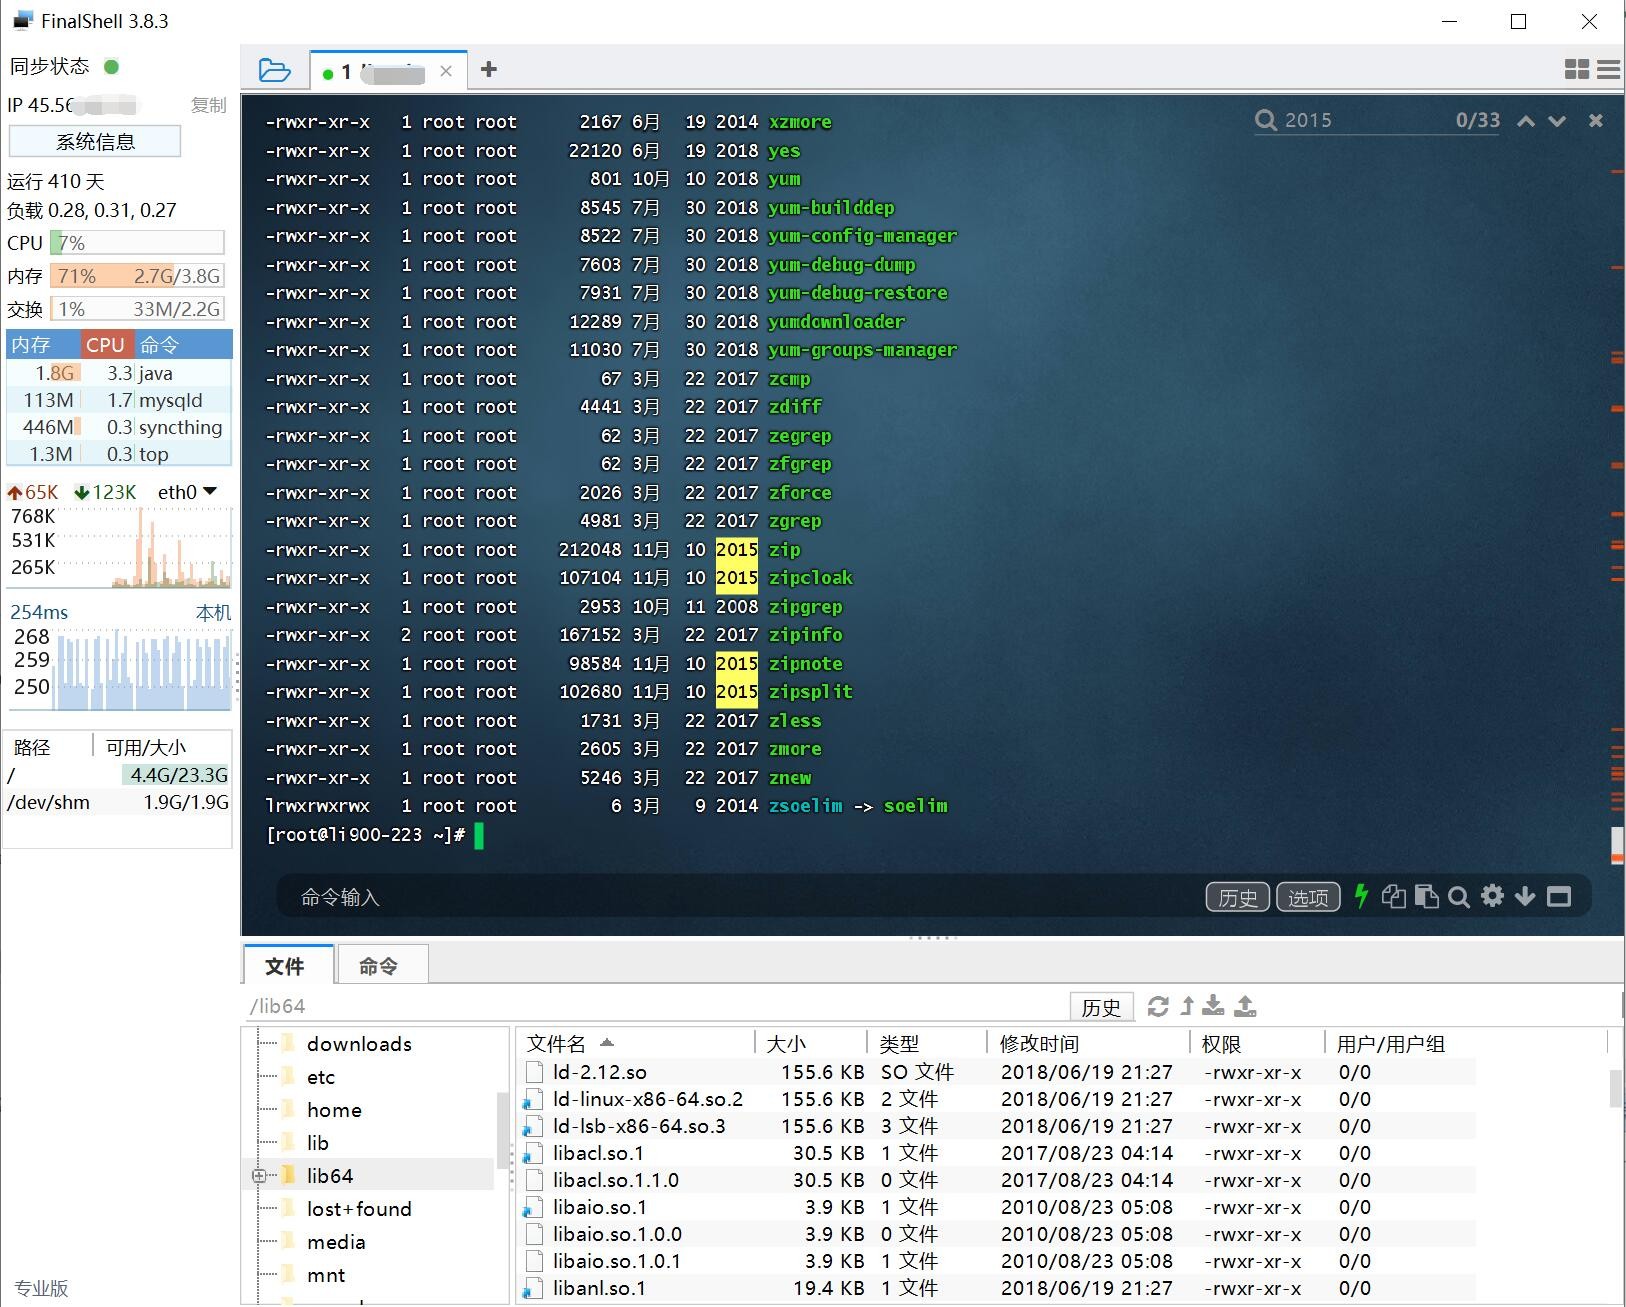1626x1307 pixels.
Task: Expand the lib64 folder in directory tree
Action: click(x=260, y=1175)
